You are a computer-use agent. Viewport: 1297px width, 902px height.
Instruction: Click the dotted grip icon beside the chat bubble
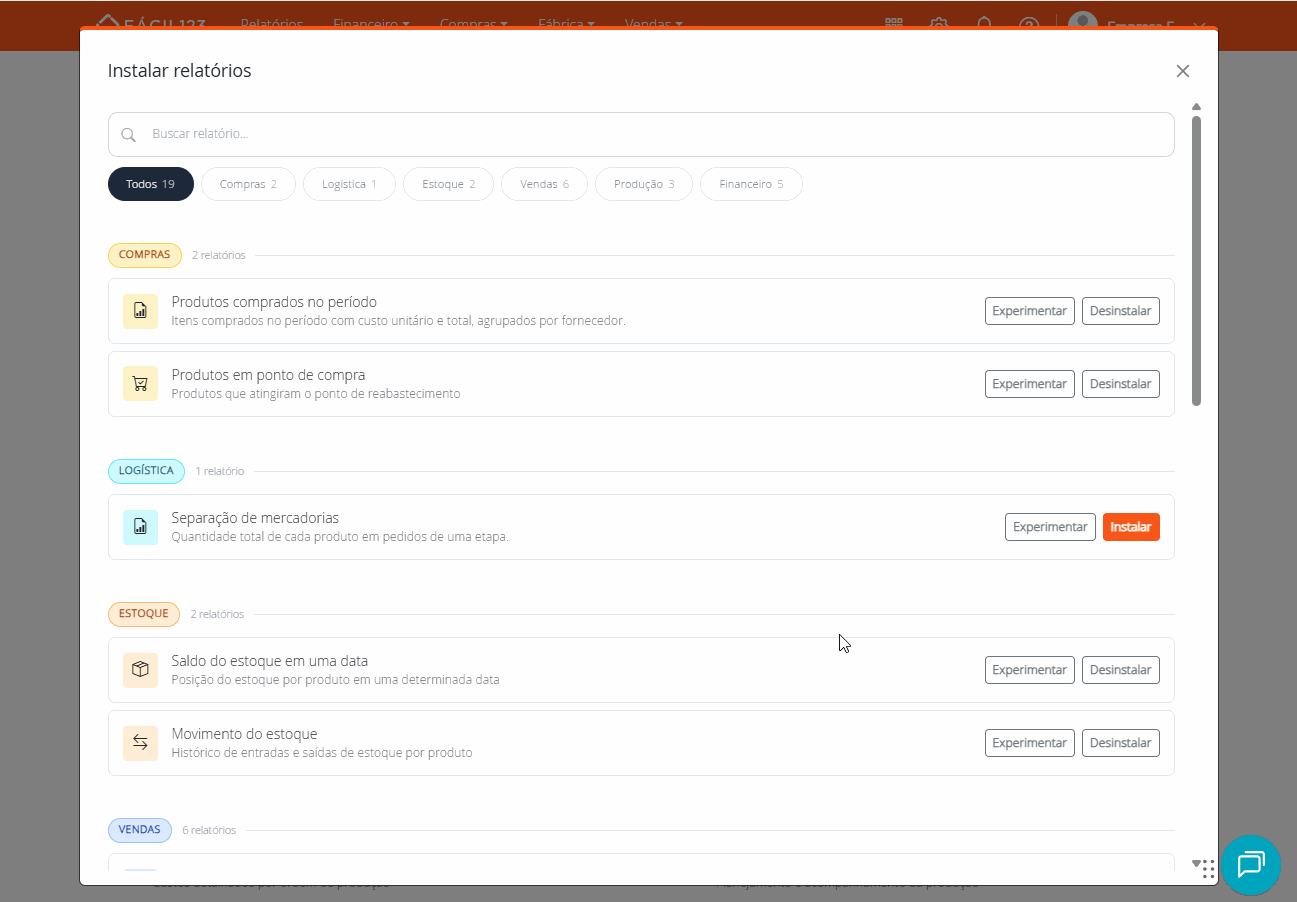1208,868
